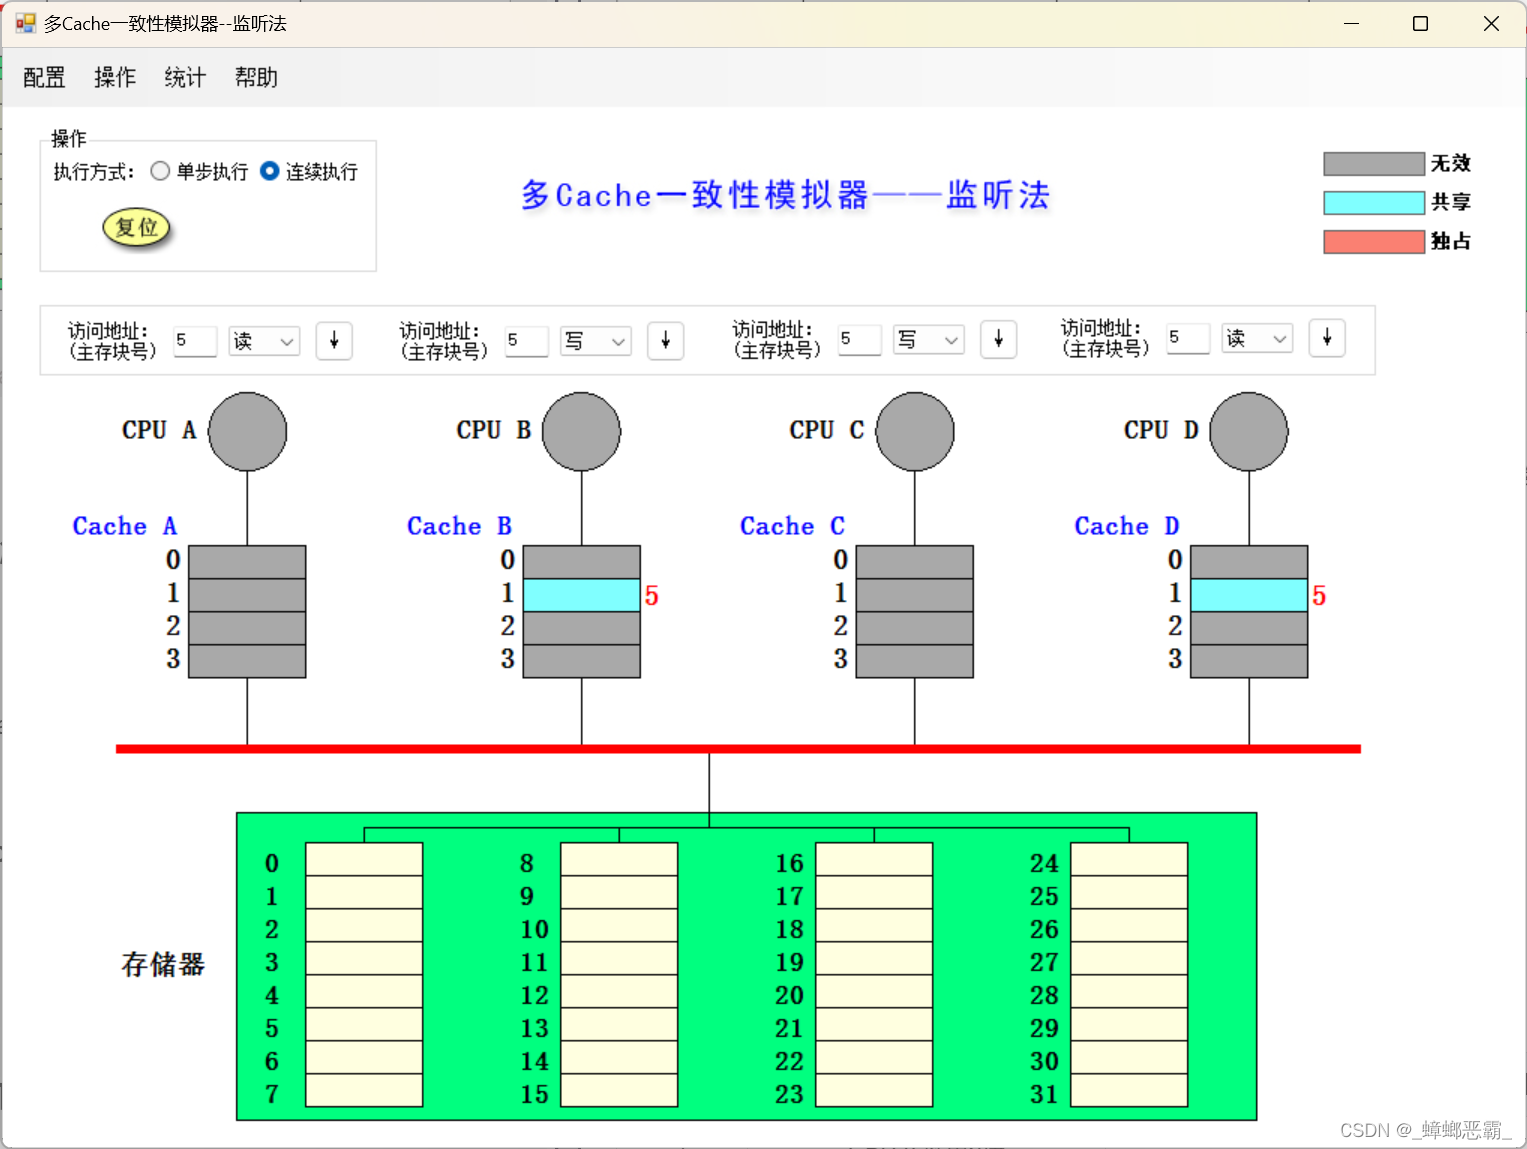Click the red 独占 legend swatch
This screenshot has width=1527, height=1149.
(1373, 242)
